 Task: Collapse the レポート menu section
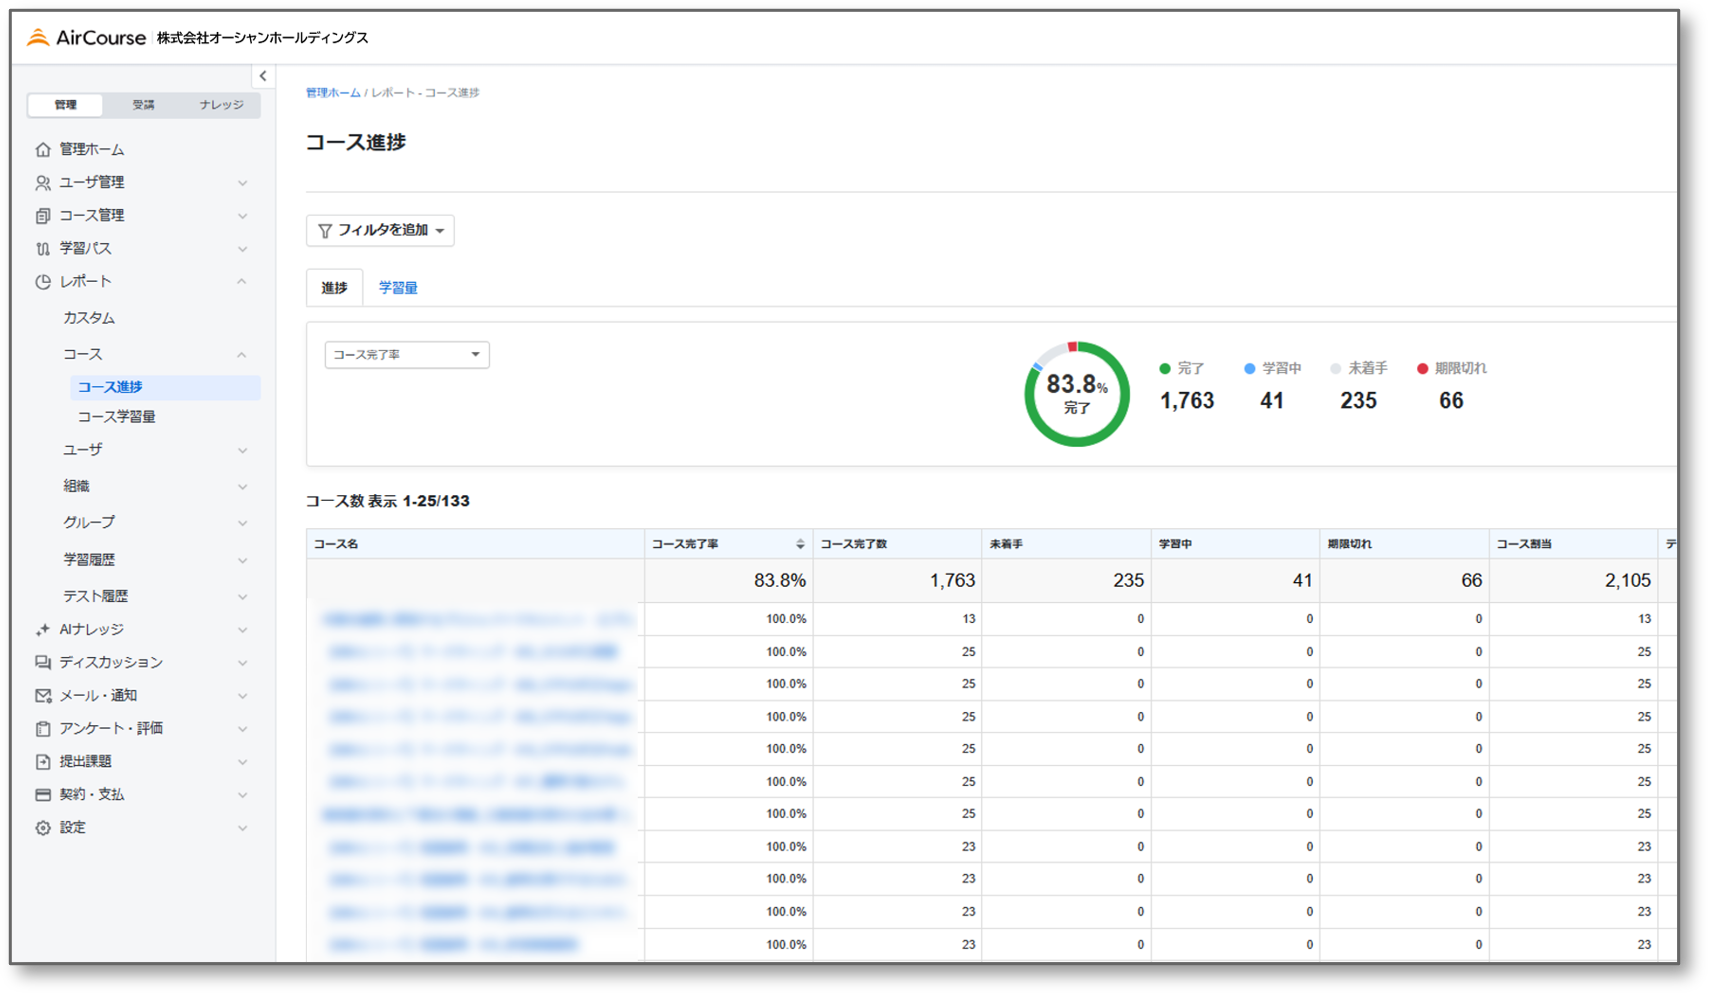pos(242,282)
